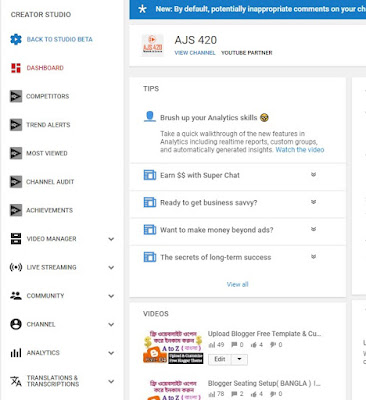Expand the Live Streaming menu chevron

(x=111, y=267)
